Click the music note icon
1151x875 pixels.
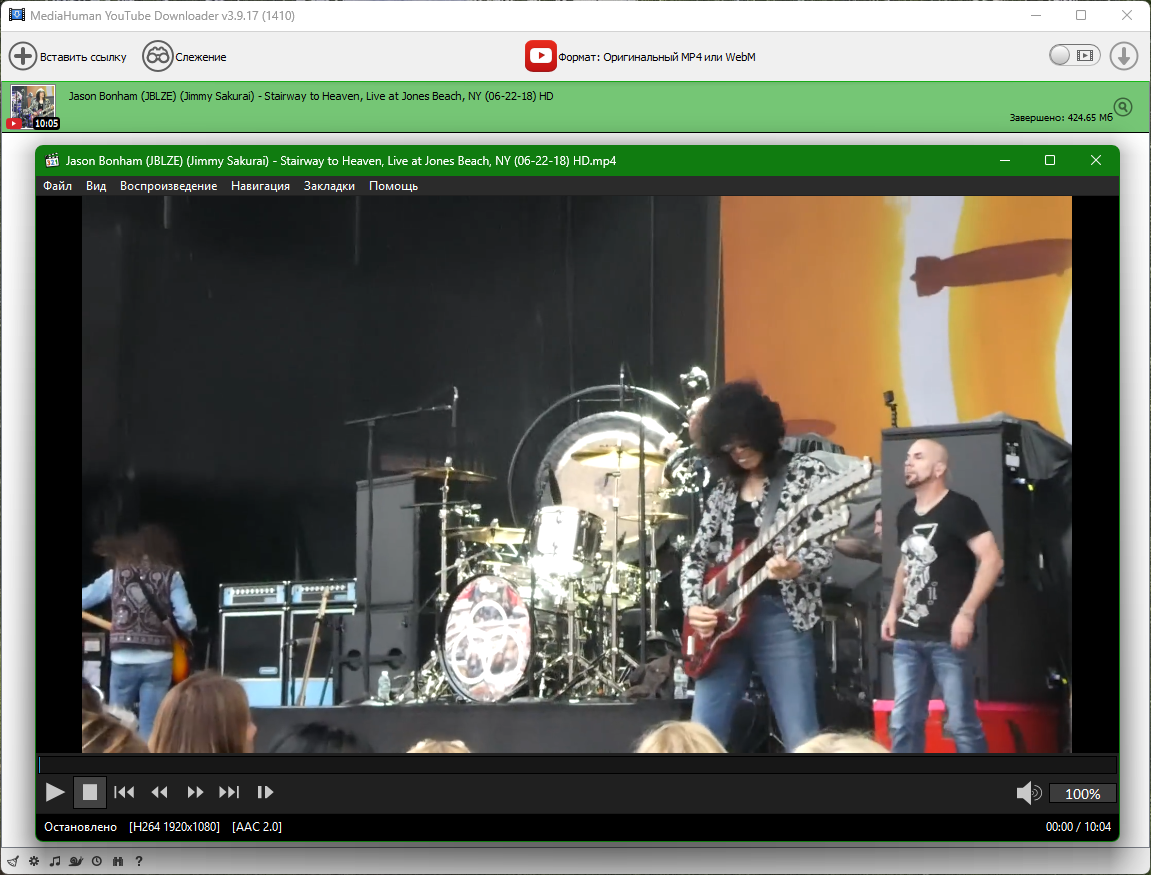[x=55, y=861]
